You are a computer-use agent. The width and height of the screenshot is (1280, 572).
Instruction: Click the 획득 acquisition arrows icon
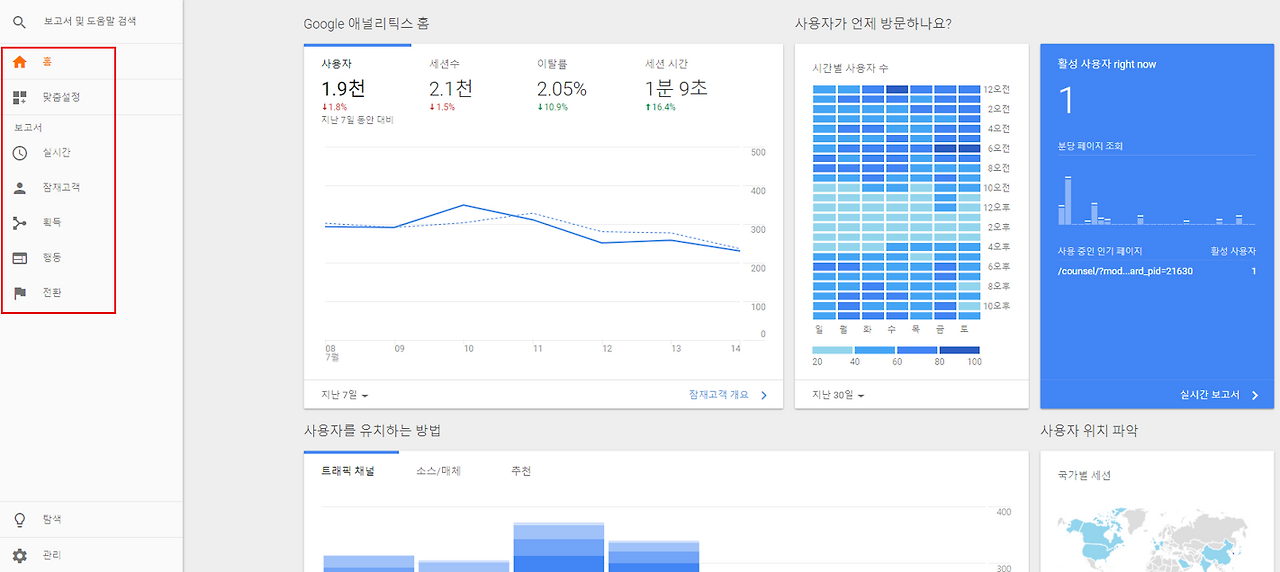(19, 223)
